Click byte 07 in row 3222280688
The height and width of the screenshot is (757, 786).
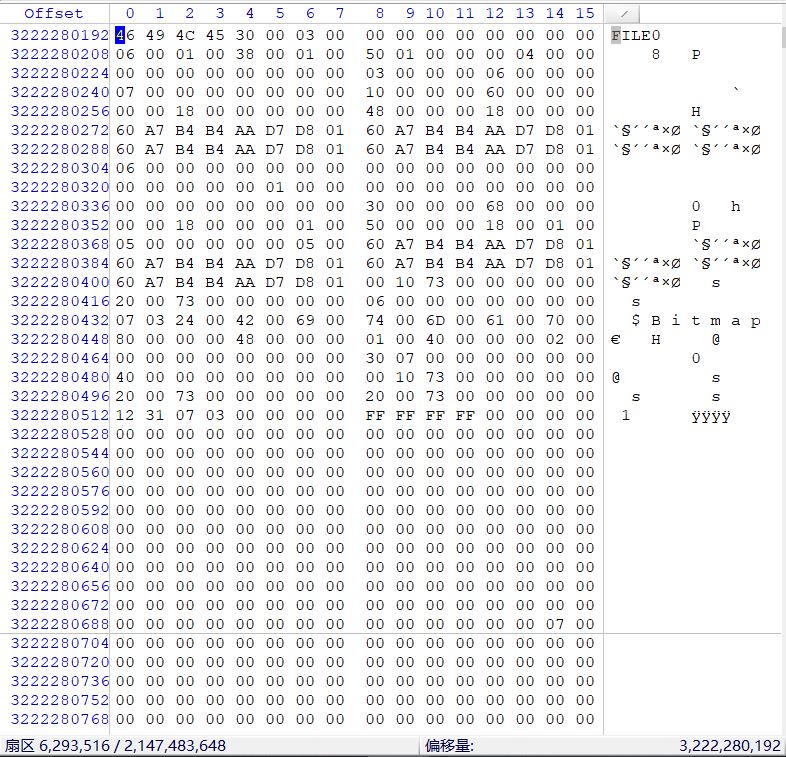[555, 625]
